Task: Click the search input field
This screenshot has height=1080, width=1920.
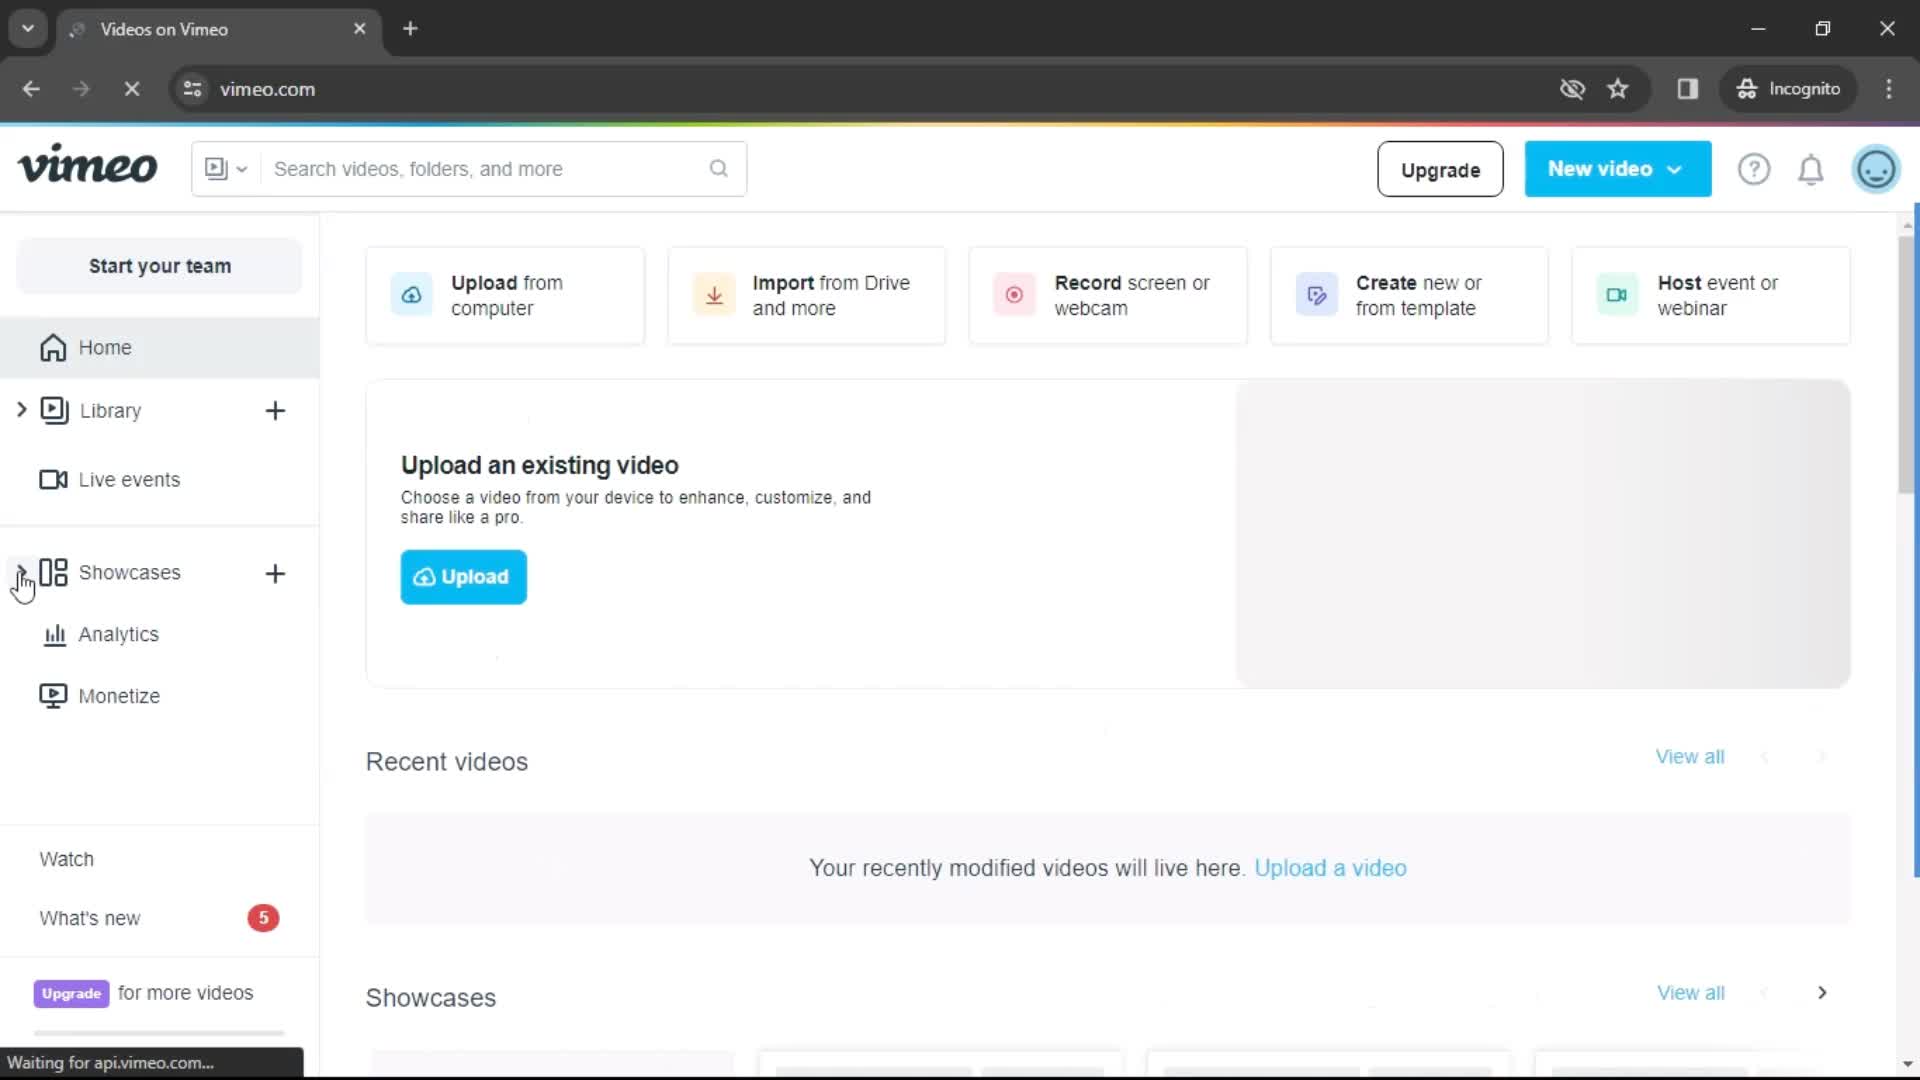Action: 469,169
